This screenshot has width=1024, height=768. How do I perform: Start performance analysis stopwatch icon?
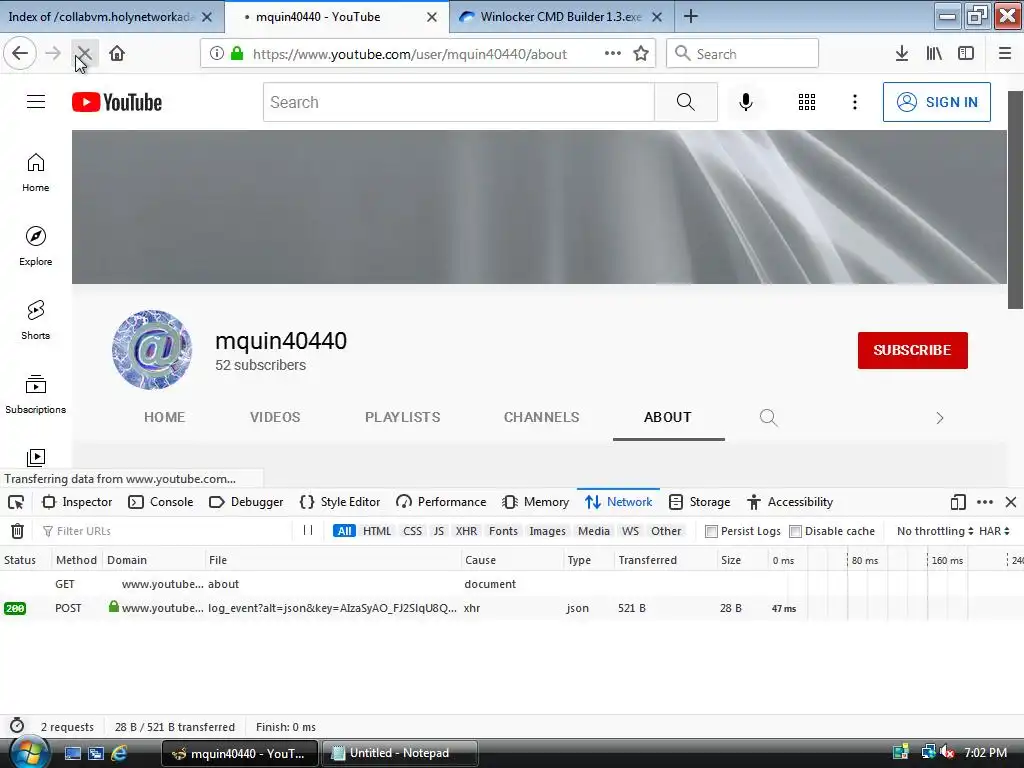(17, 726)
